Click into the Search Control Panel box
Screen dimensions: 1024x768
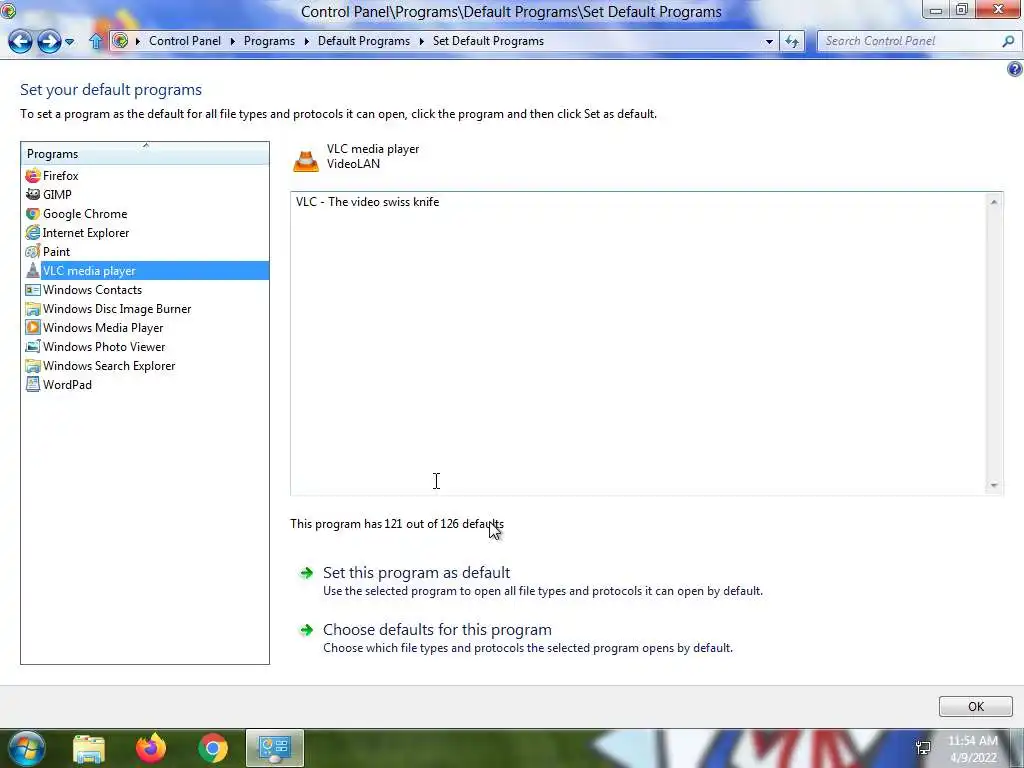pos(911,41)
